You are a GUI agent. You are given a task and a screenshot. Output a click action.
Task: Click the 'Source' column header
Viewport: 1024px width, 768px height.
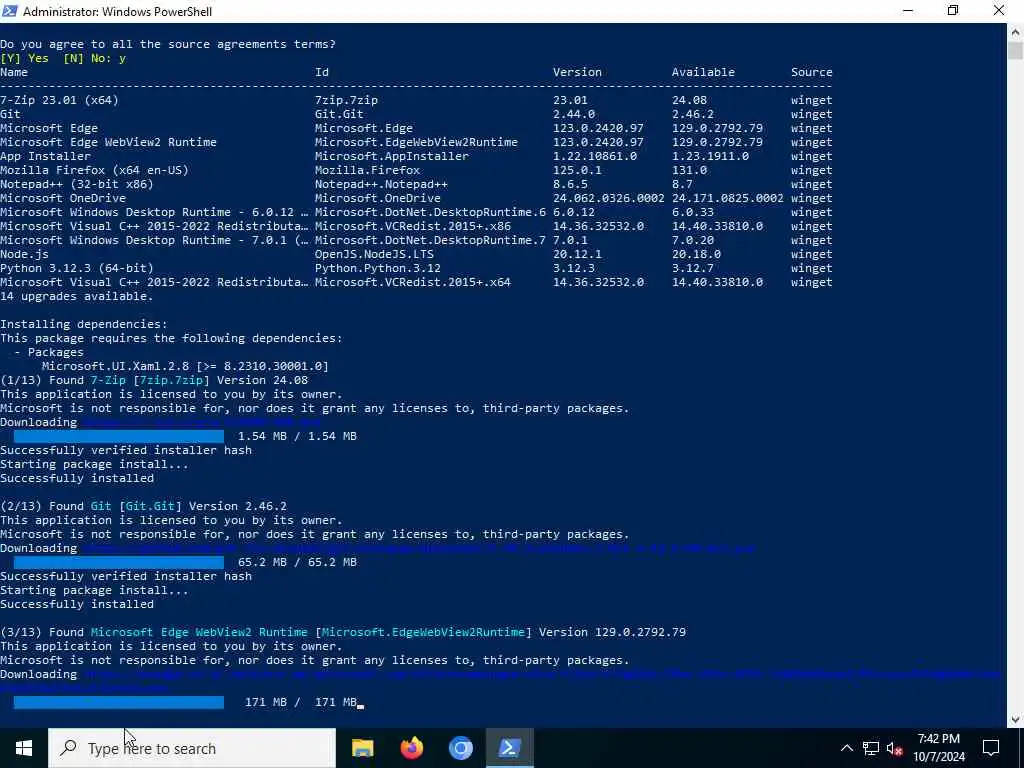coord(812,72)
